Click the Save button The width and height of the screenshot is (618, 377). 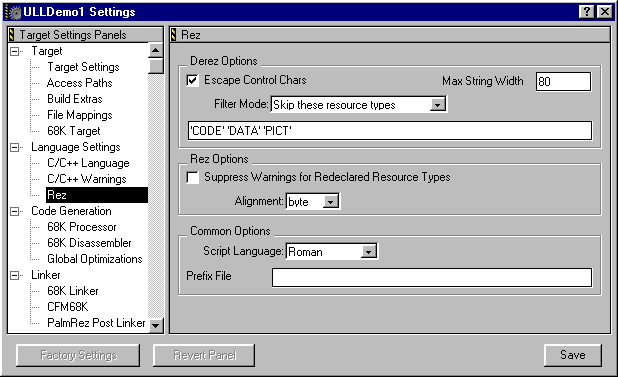(573, 355)
